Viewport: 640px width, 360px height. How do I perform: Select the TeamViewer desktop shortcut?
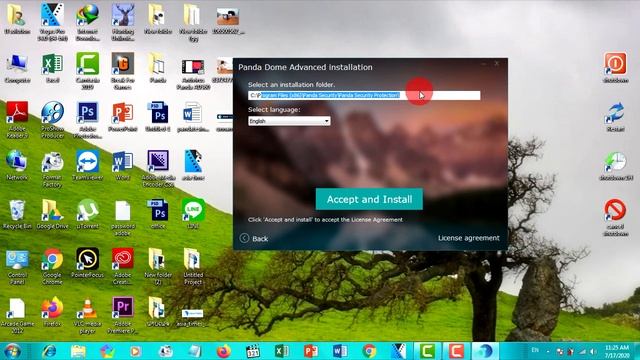pyautogui.click(x=87, y=165)
